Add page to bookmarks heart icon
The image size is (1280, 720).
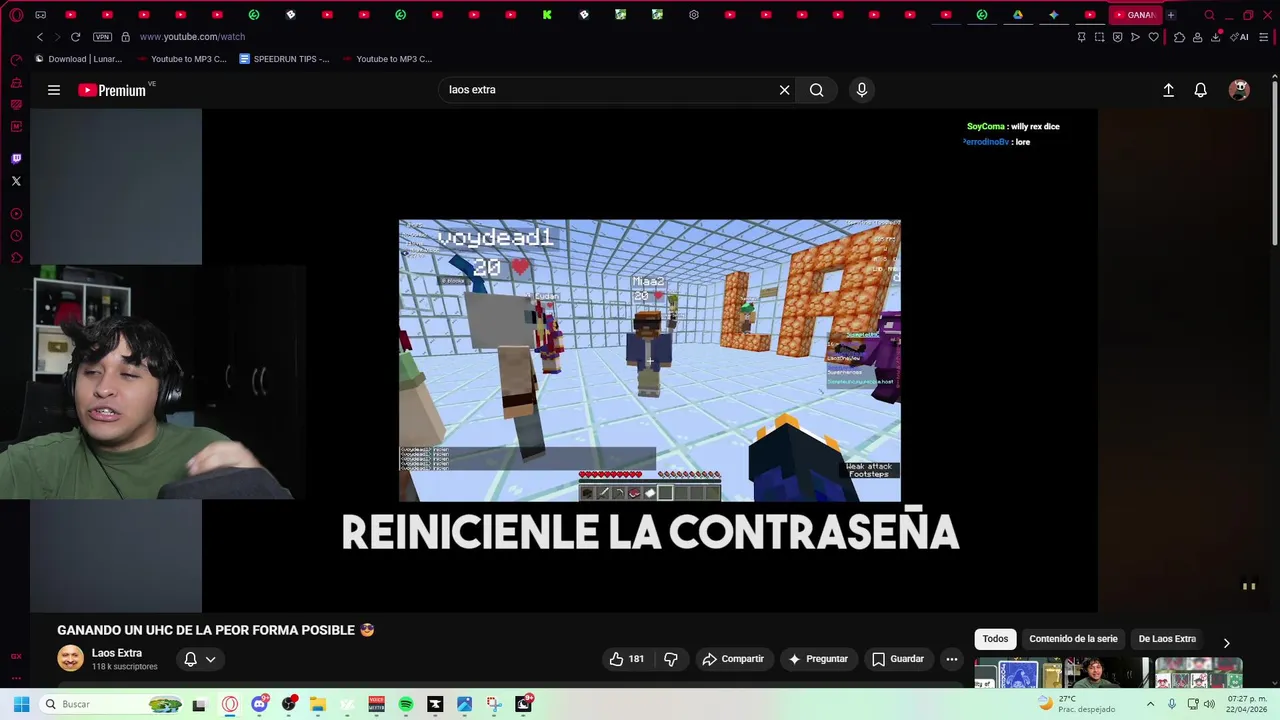tap(1153, 37)
